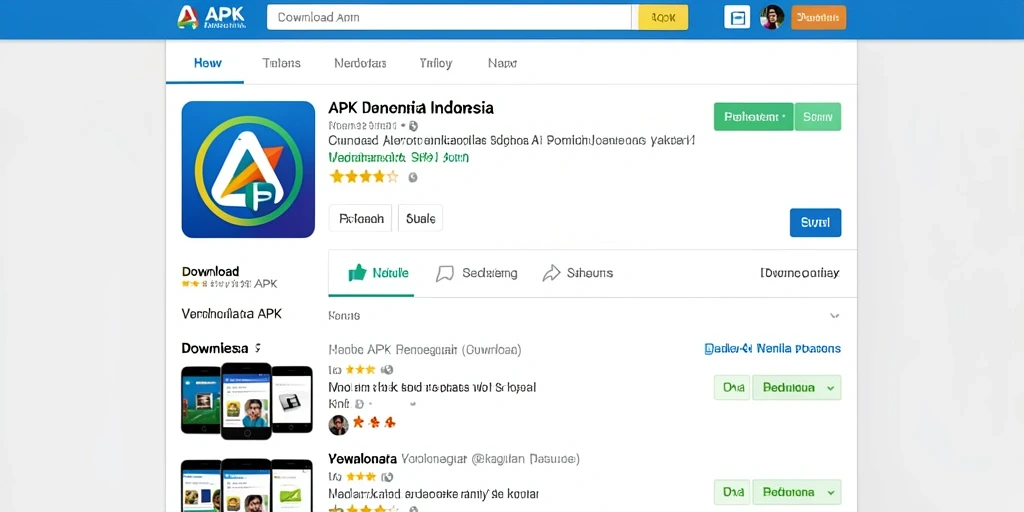The height and width of the screenshot is (512, 1024).
Task: Open the Bedrtiona dropdown in Yewalonata row
Action: pyautogui.click(x=797, y=492)
